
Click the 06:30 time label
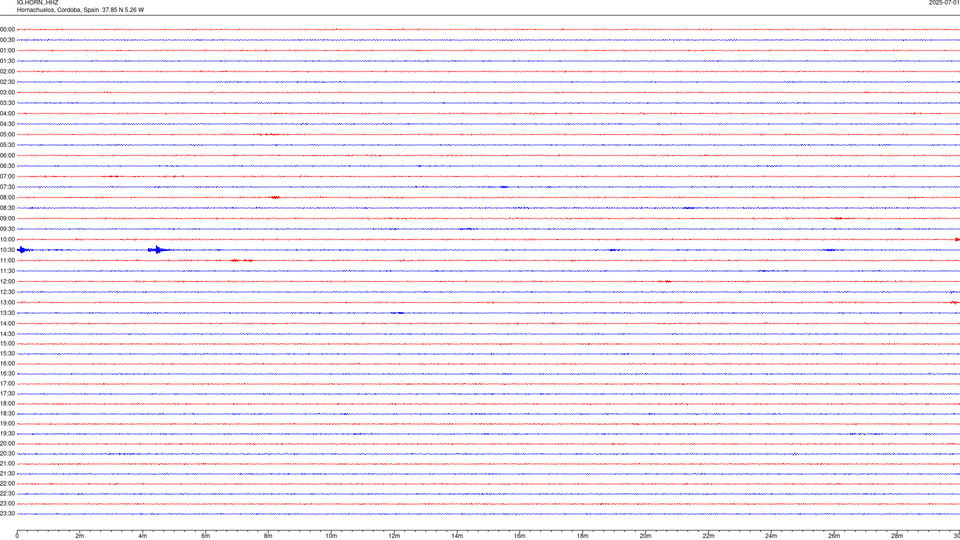7,166
